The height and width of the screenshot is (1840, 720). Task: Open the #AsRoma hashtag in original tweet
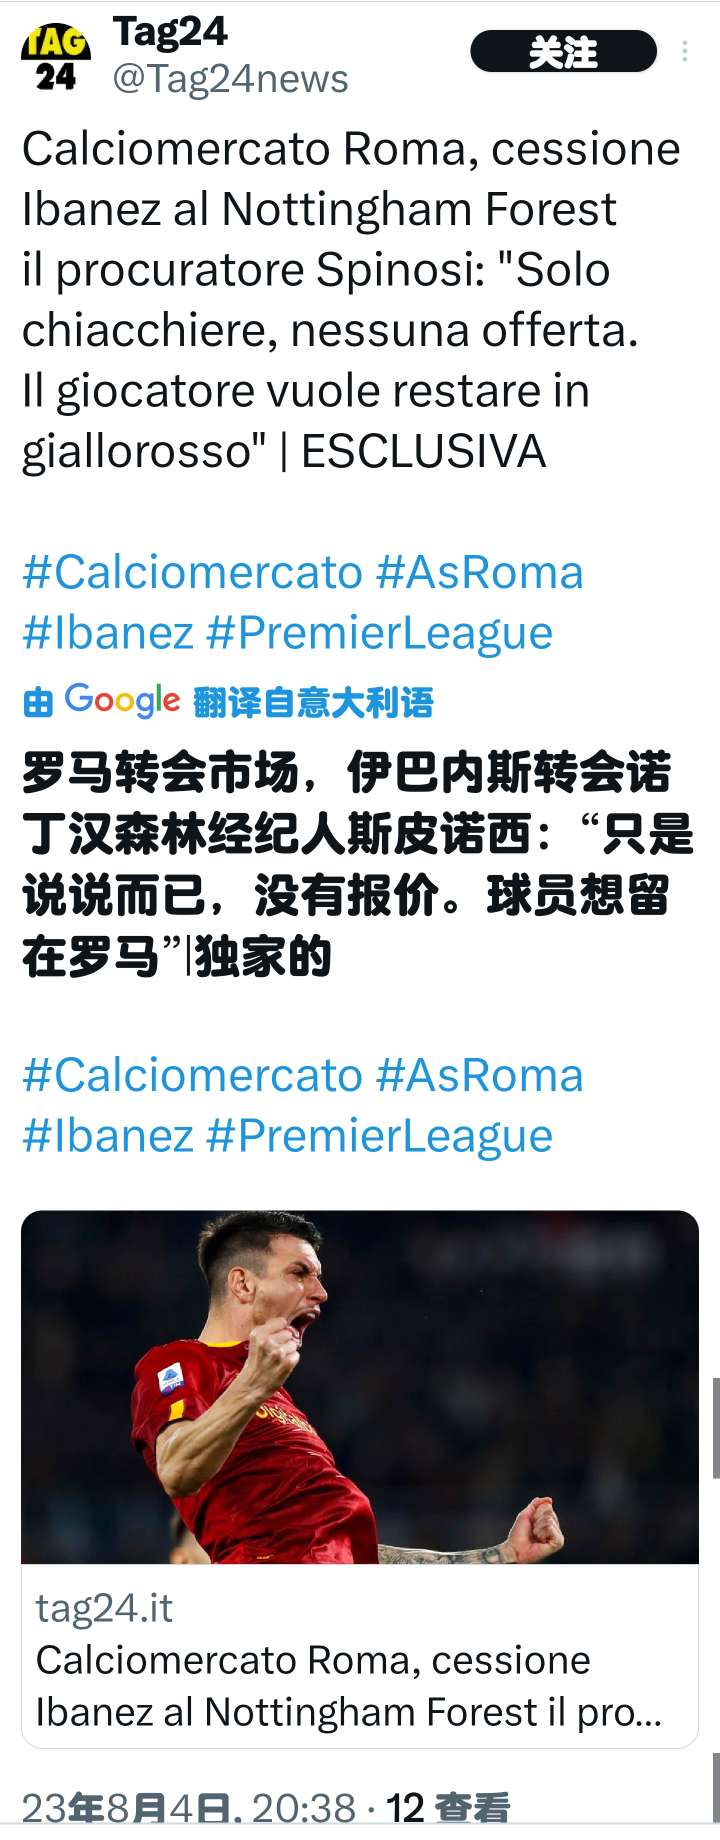[x=480, y=572]
